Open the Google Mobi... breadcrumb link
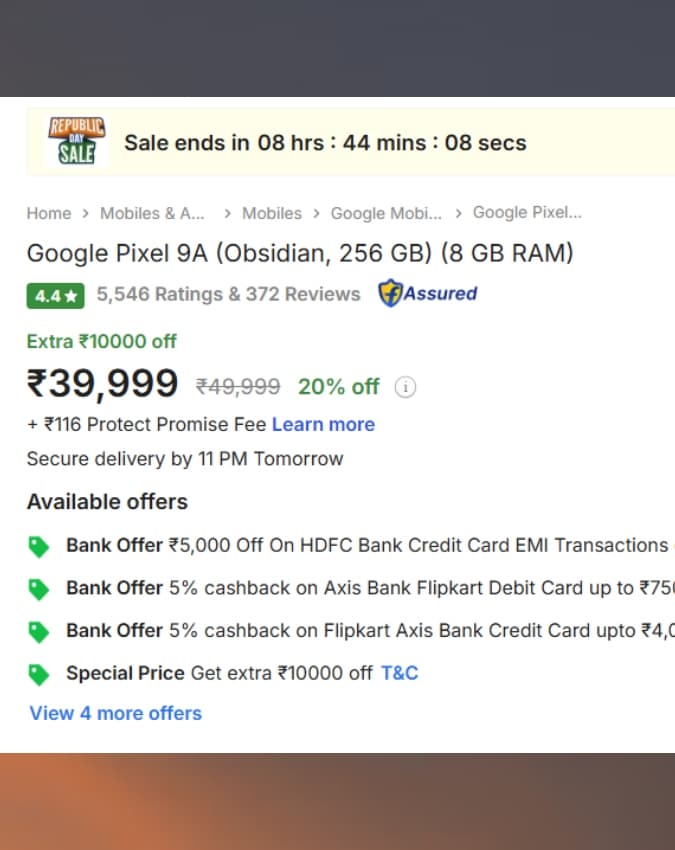675x850 pixels. (x=386, y=213)
